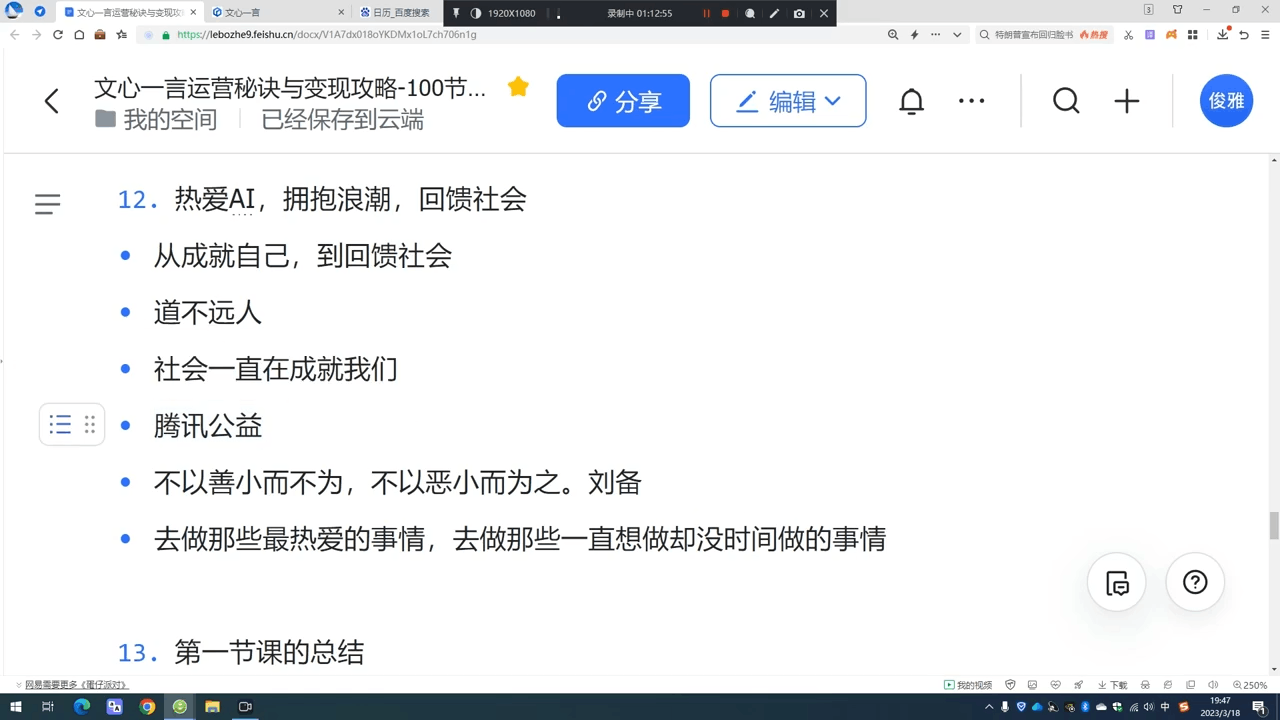Click news link 网易需要更多《蛋仔派对》
1280x720 pixels.
point(76,685)
